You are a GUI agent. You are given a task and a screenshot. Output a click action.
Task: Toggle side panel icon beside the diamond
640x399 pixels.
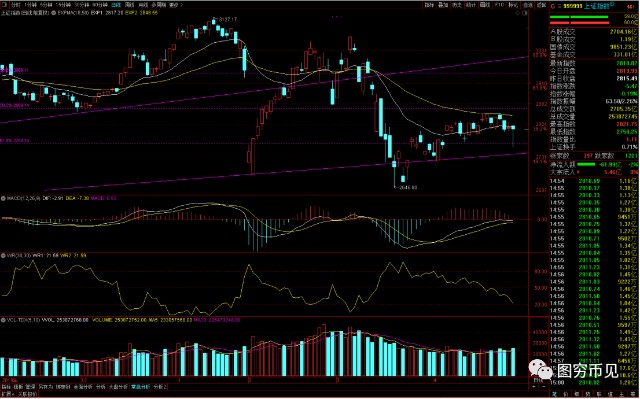coord(525,13)
